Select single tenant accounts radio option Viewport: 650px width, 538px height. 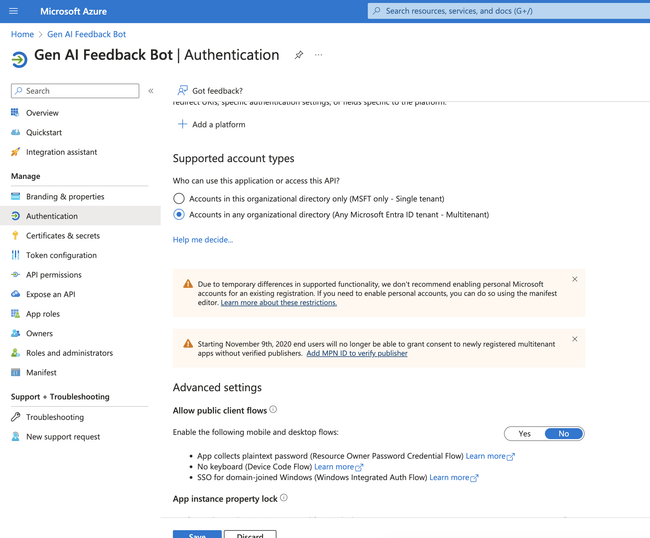coord(179,199)
